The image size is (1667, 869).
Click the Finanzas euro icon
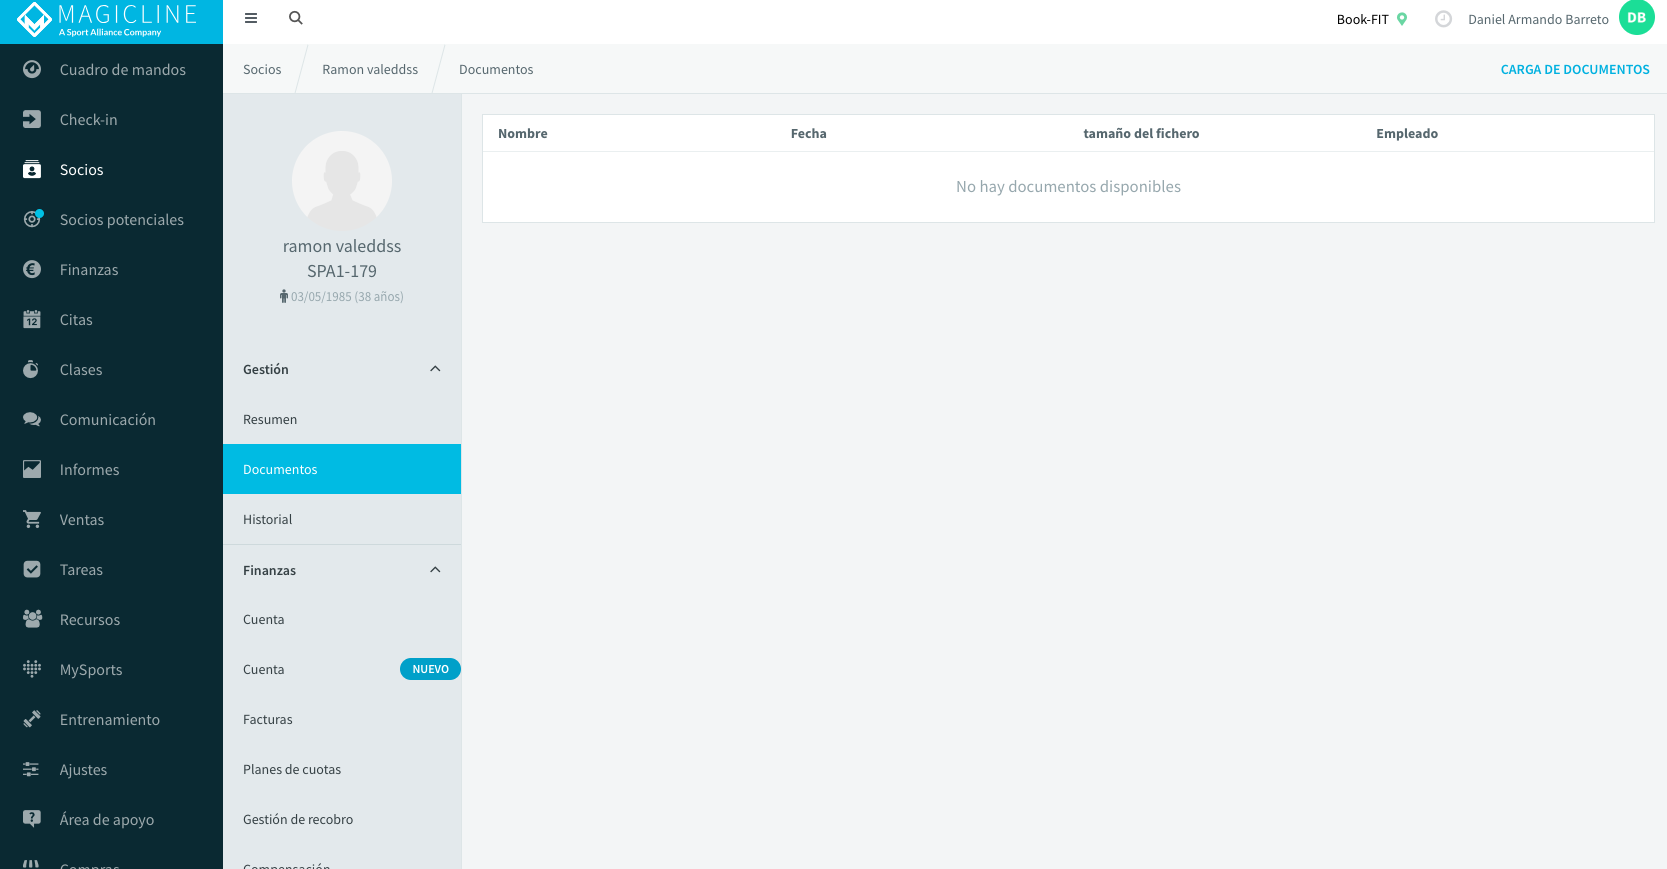[32, 269]
